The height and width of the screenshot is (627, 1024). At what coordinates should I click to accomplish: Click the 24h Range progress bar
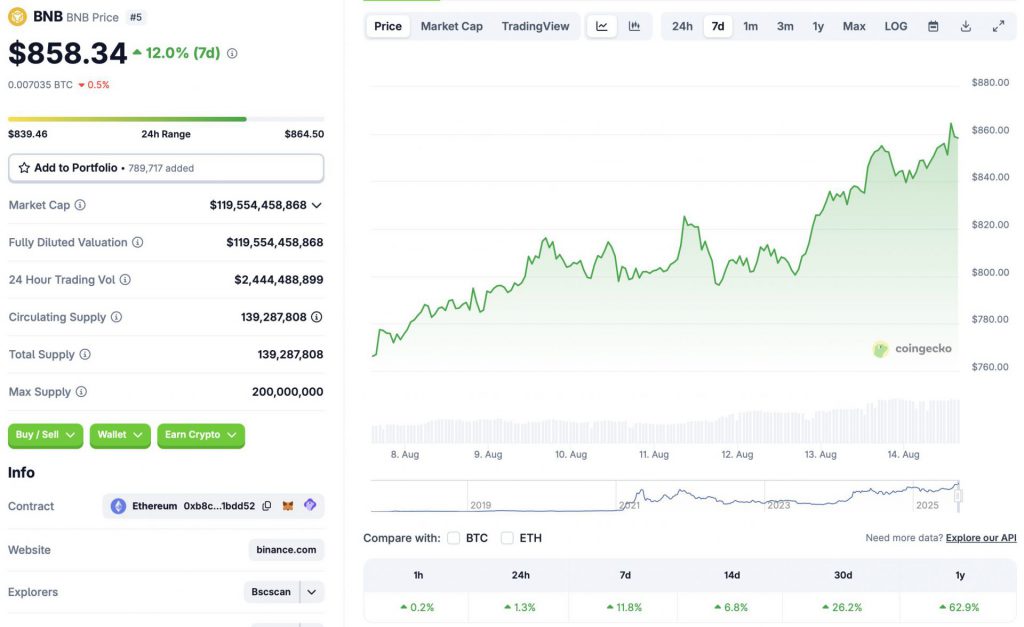point(166,119)
